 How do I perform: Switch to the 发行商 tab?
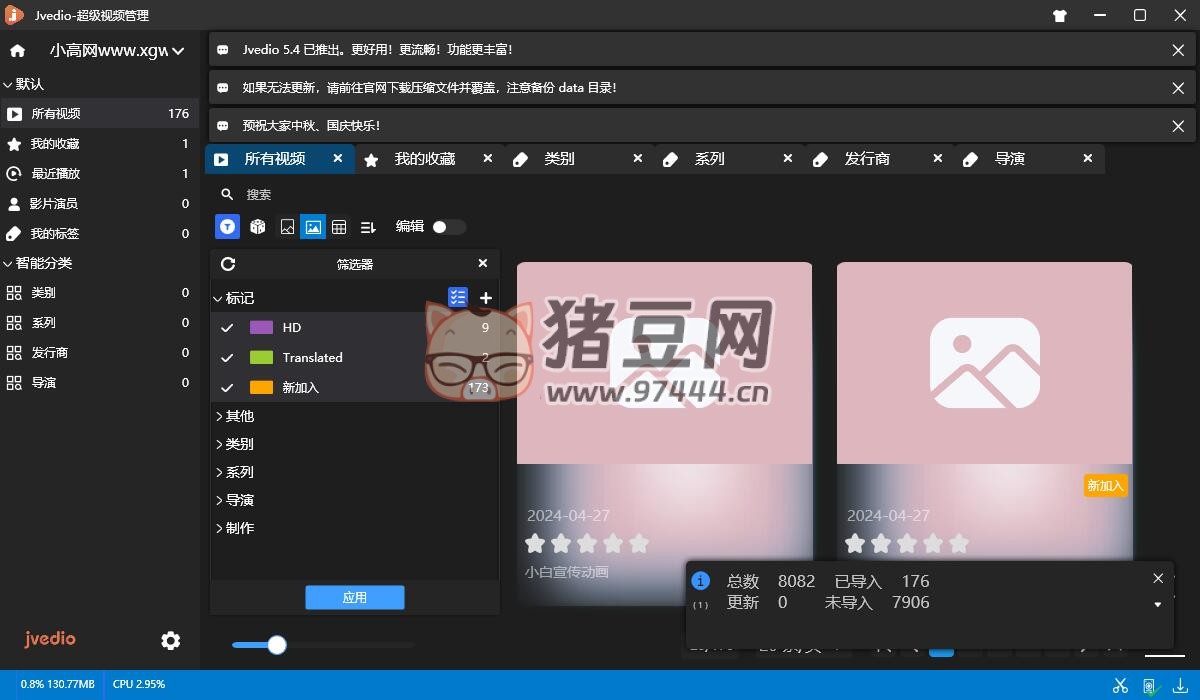pyautogui.click(x=866, y=159)
